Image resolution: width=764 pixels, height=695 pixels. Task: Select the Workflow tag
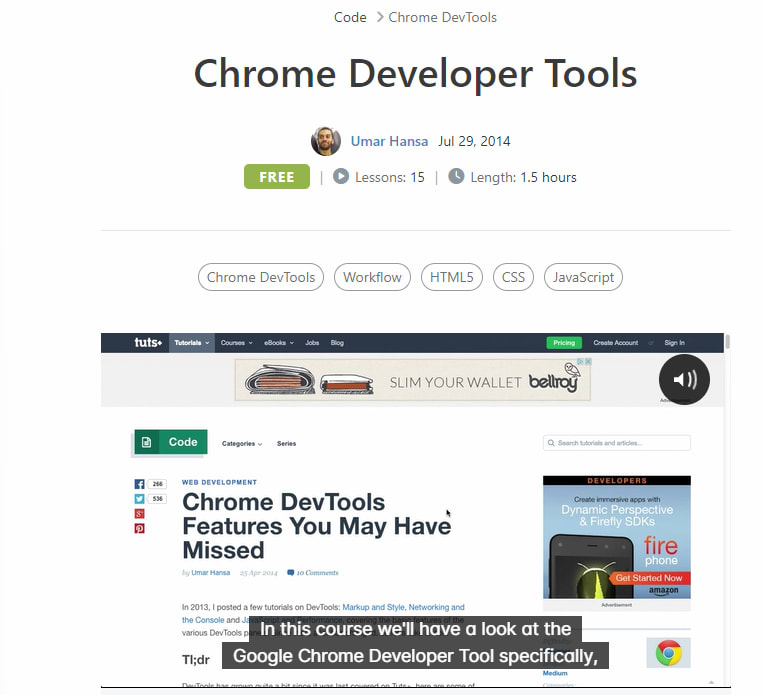pyautogui.click(x=372, y=277)
